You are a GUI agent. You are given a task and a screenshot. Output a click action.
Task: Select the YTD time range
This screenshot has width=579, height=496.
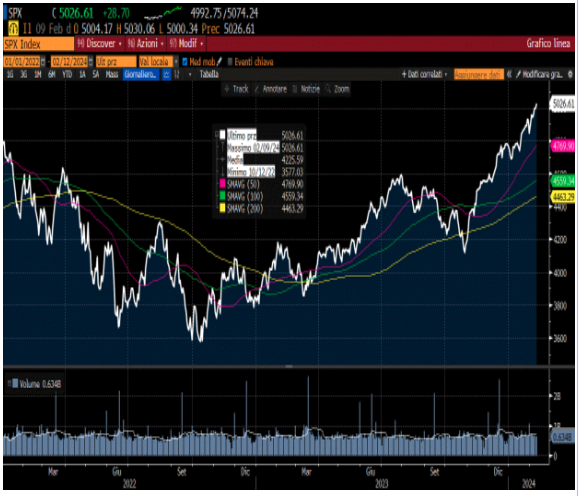[67, 74]
